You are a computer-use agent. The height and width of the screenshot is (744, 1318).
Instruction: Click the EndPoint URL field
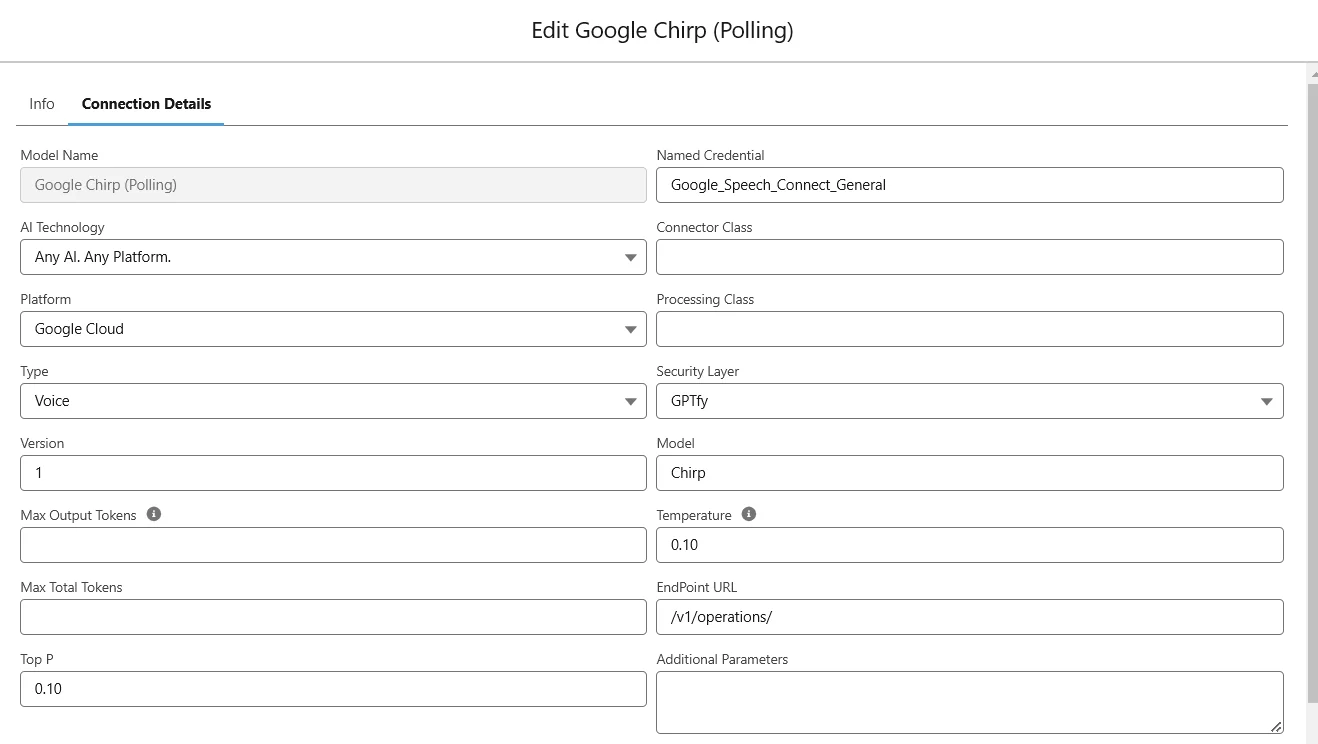tap(969, 617)
